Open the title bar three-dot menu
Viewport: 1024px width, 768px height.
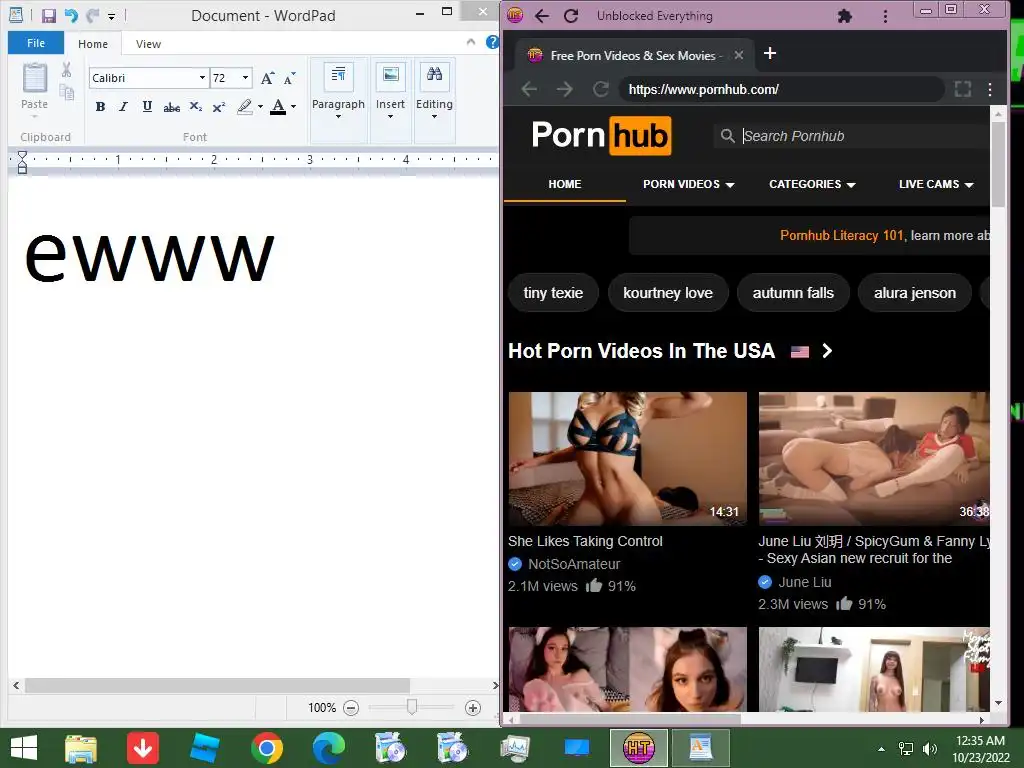pyautogui.click(x=885, y=16)
